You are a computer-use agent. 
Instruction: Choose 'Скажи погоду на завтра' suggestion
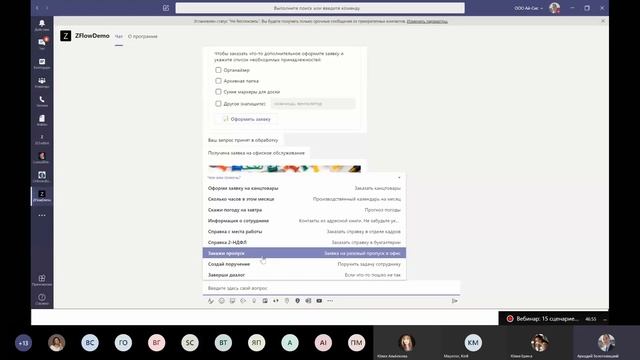(304, 210)
